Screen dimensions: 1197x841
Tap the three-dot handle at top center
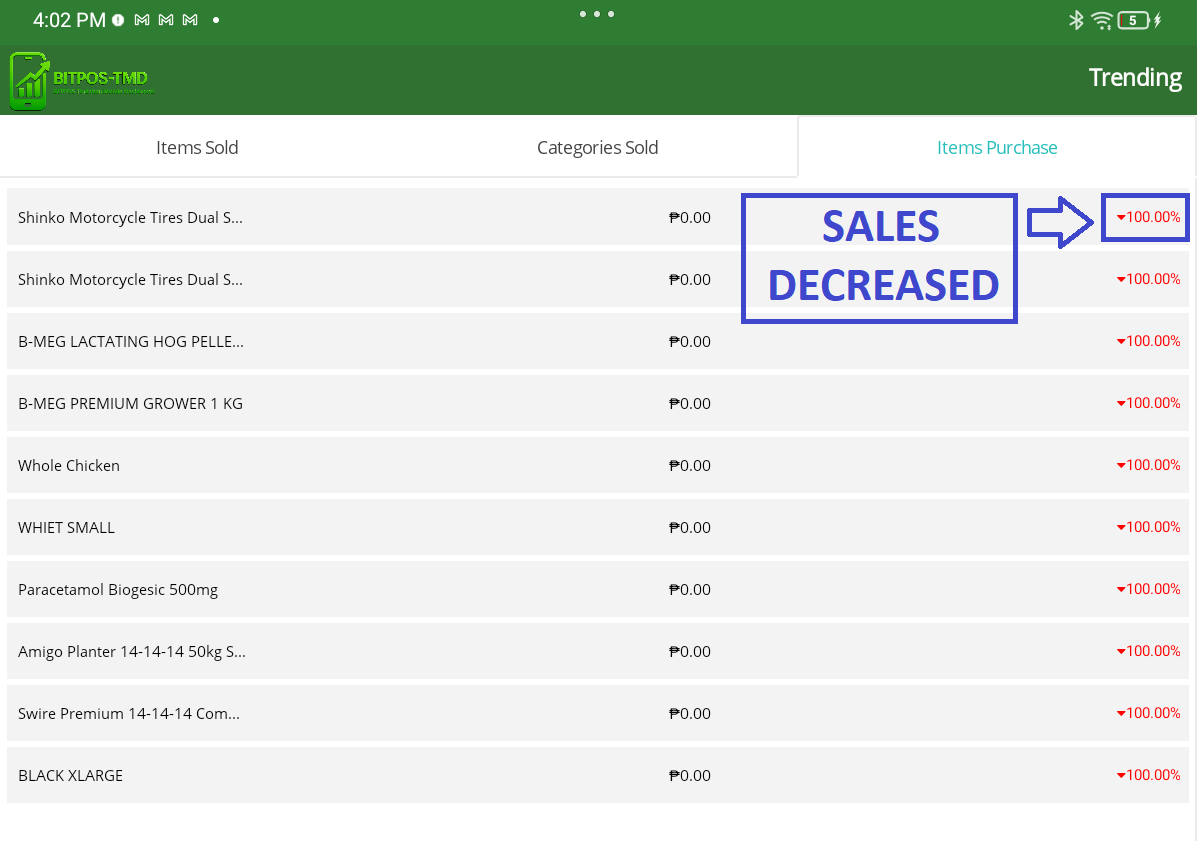(597, 14)
